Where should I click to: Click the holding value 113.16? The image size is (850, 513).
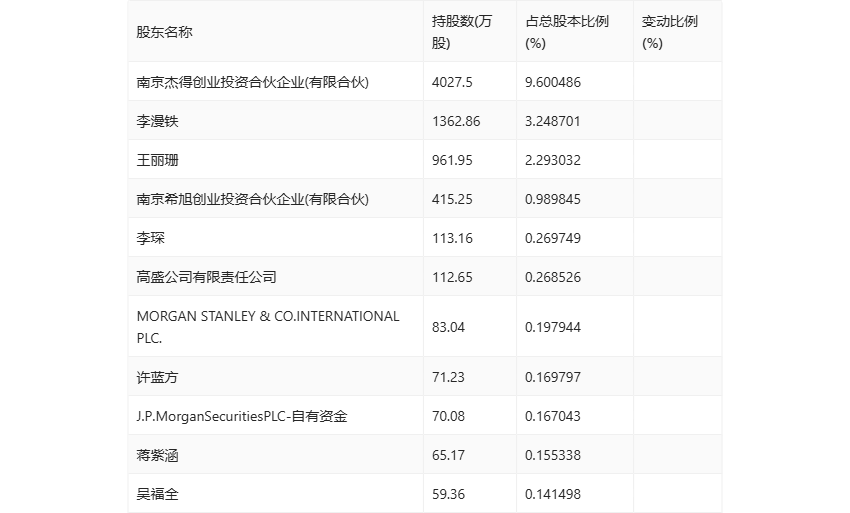[452, 238]
